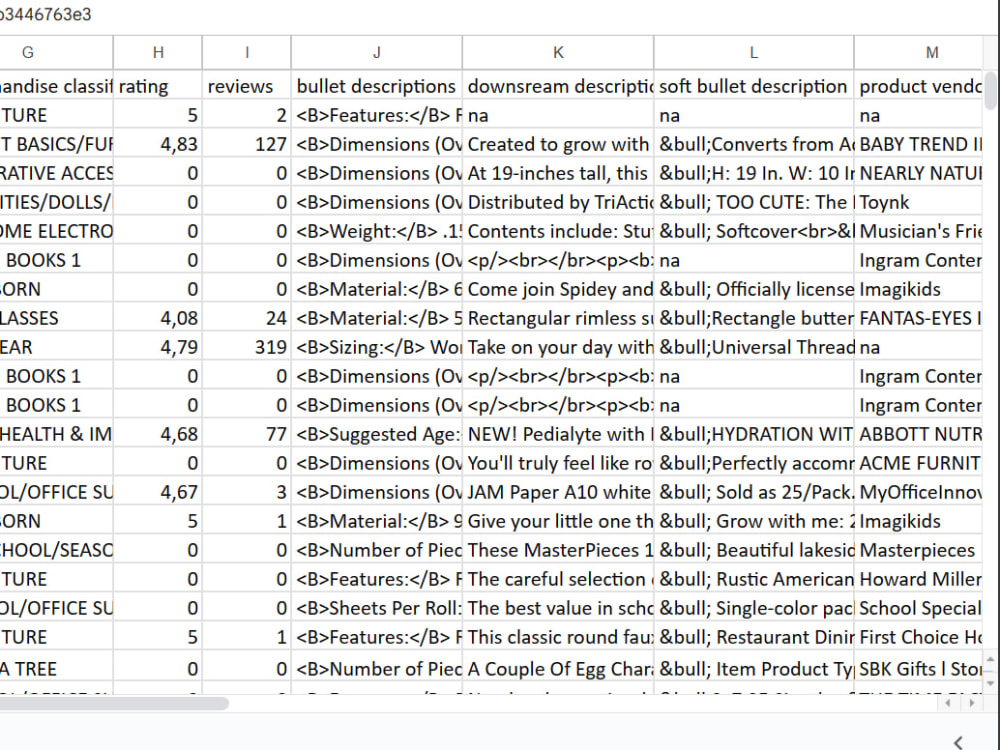The image size is (1000, 750).
Task: Click the '&bull;HYDRATION WIT' cell
Action: pyautogui.click(x=754, y=434)
